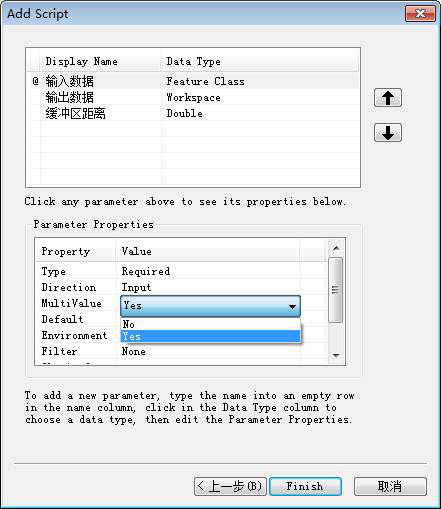Select the Direction property row label
Viewport: 441px width, 509px height.
tap(69, 287)
